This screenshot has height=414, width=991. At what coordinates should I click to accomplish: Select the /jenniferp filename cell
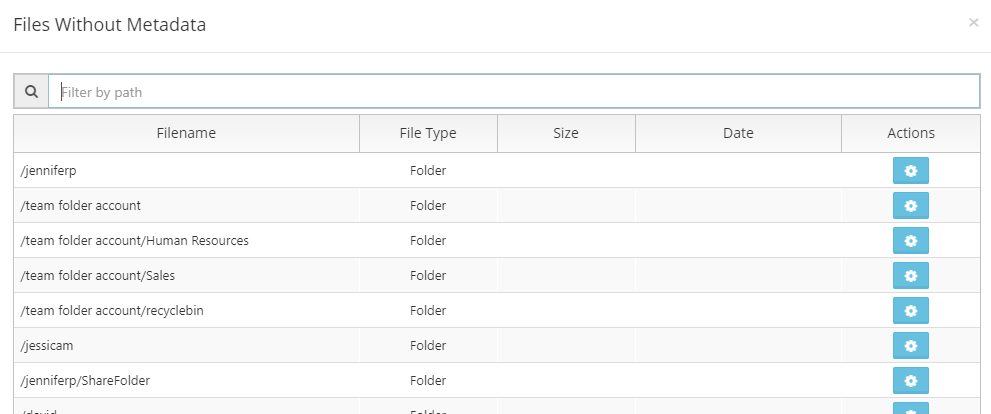pyautogui.click(x=48, y=171)
